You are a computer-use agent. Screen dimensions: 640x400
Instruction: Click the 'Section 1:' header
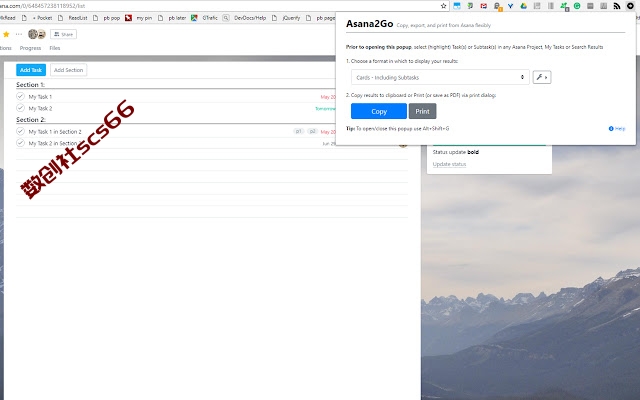[31, 84]
